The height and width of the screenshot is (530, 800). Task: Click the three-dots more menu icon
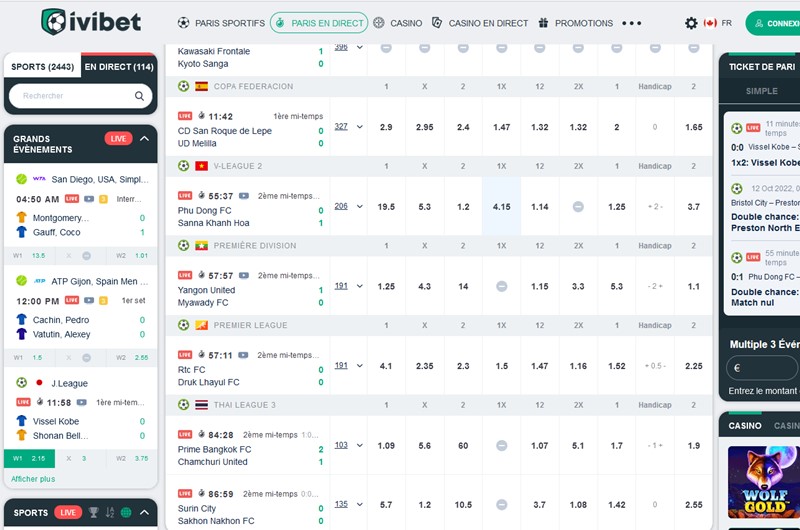coord(632,23)
